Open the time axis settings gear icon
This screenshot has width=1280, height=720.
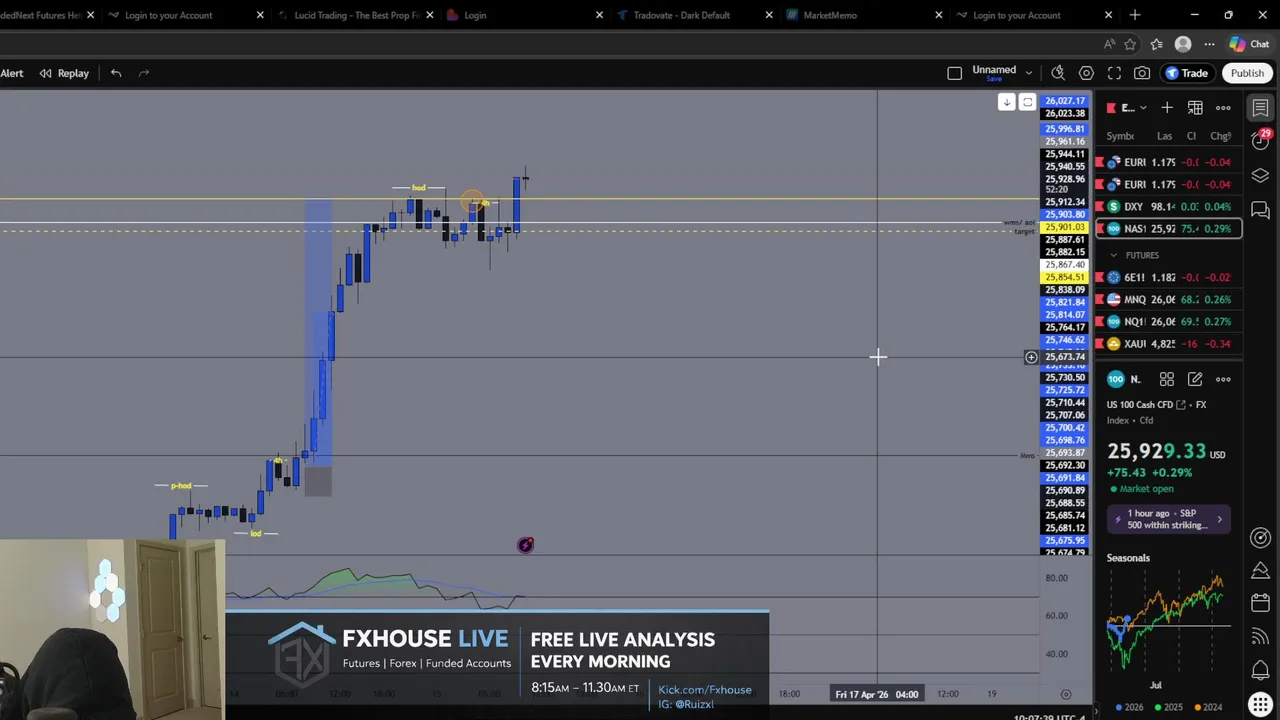1066,694
